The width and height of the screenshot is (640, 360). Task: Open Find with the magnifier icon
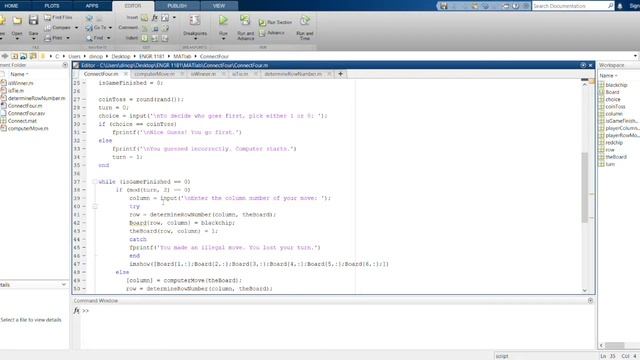pyautogui.click(x=89, y=38)
